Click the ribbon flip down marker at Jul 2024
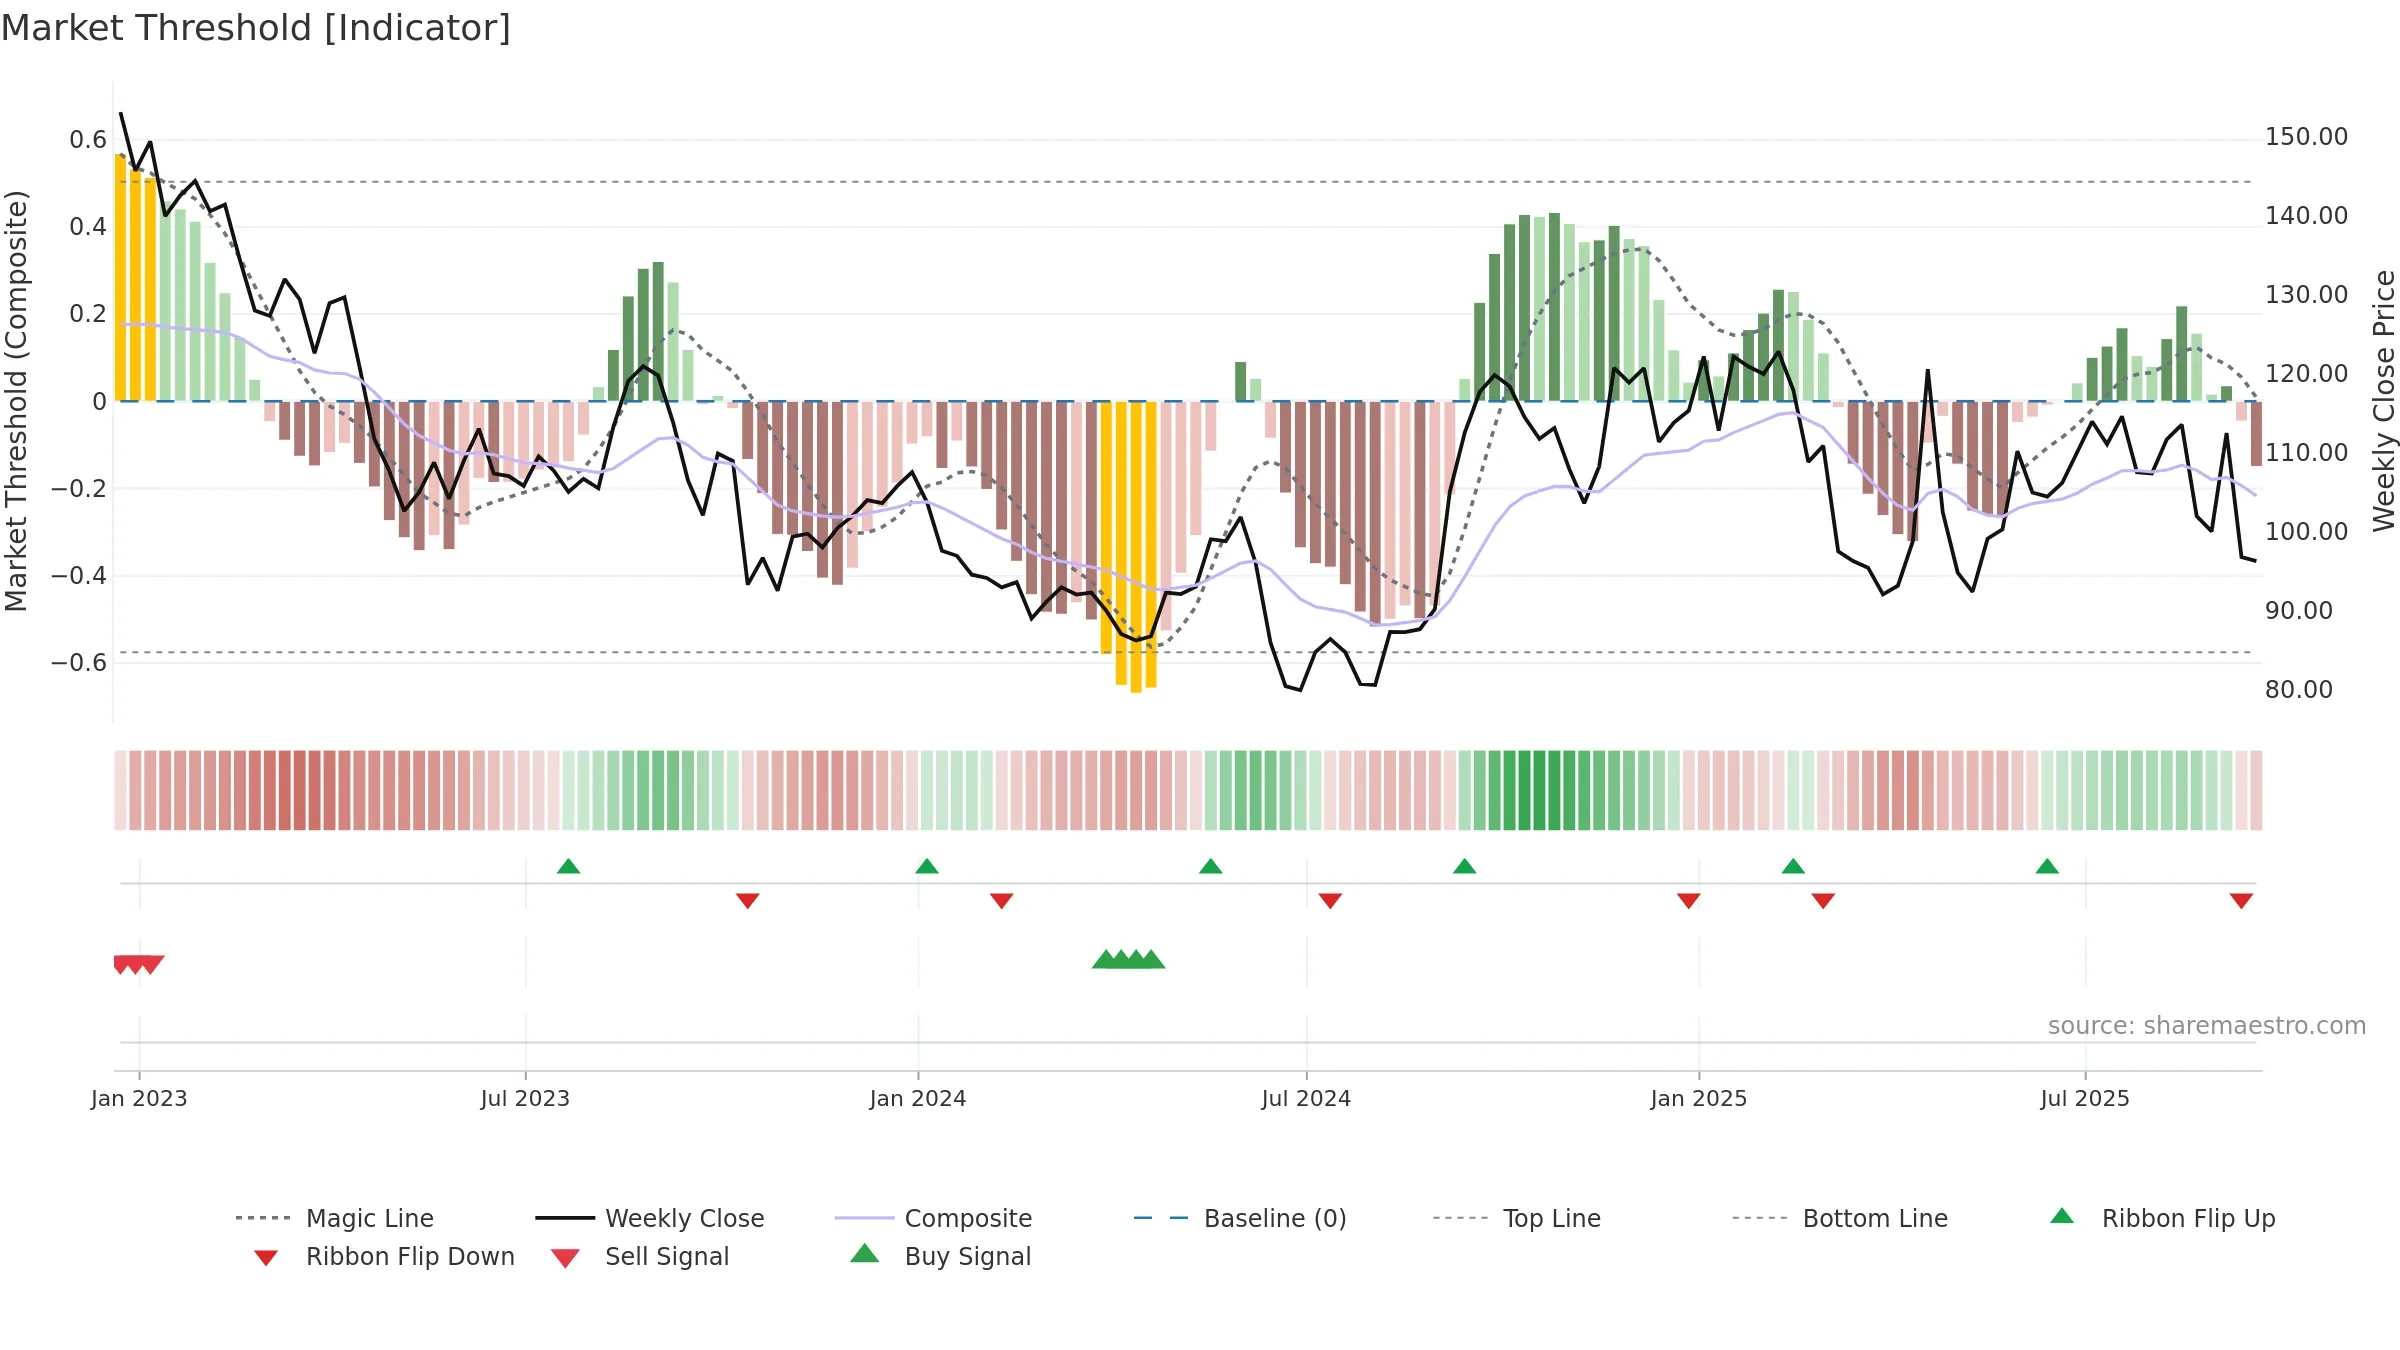2400x1350 pixels. click(1330, 901)
